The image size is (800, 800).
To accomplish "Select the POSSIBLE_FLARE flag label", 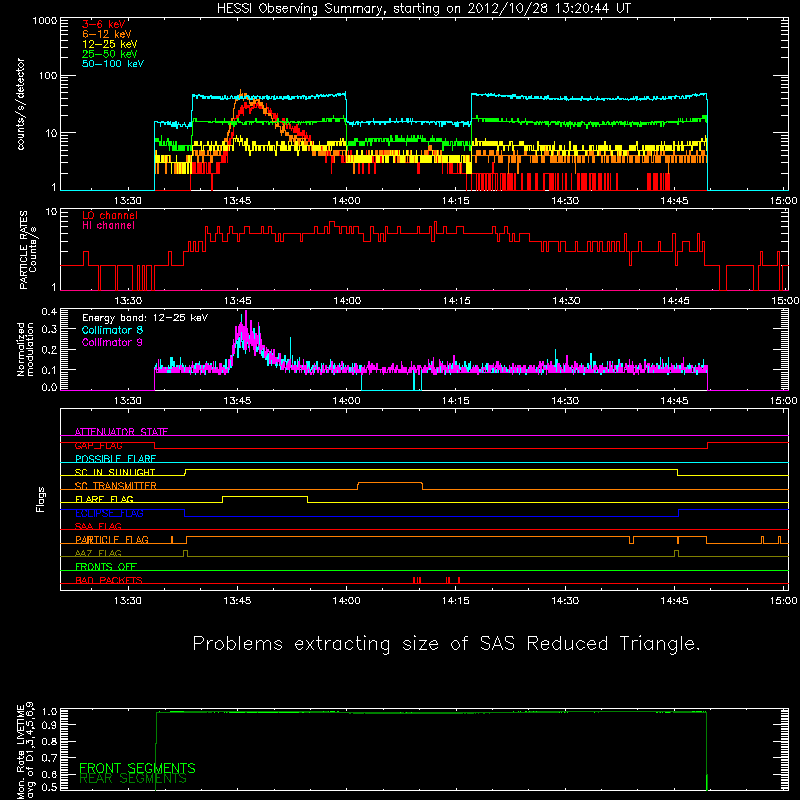I will point(115,459).
